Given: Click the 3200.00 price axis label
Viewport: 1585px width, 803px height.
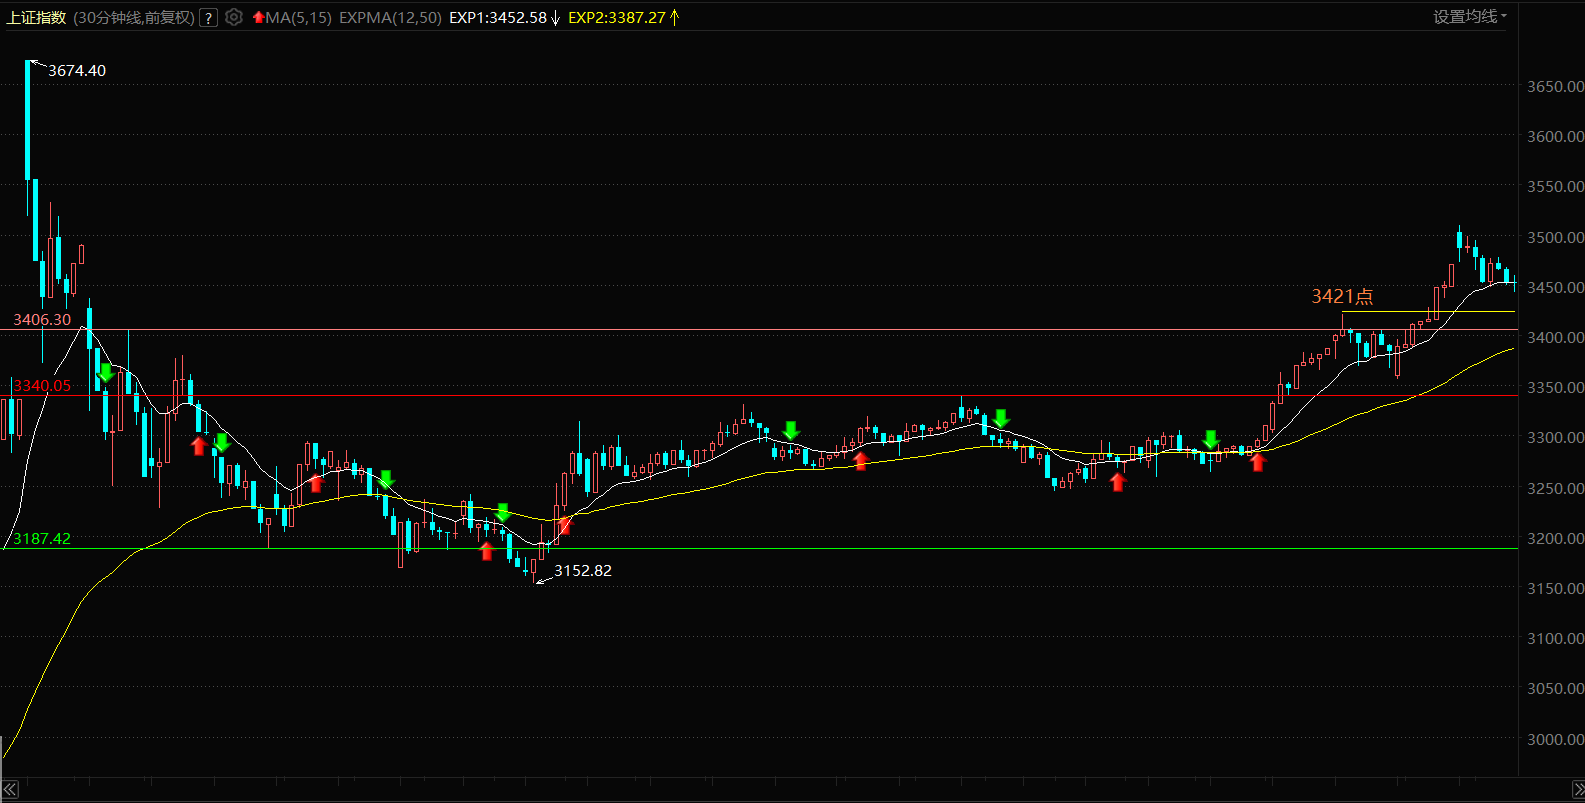Looking at the screenshot, I should pyautogui.click(x=1555, y=539).
